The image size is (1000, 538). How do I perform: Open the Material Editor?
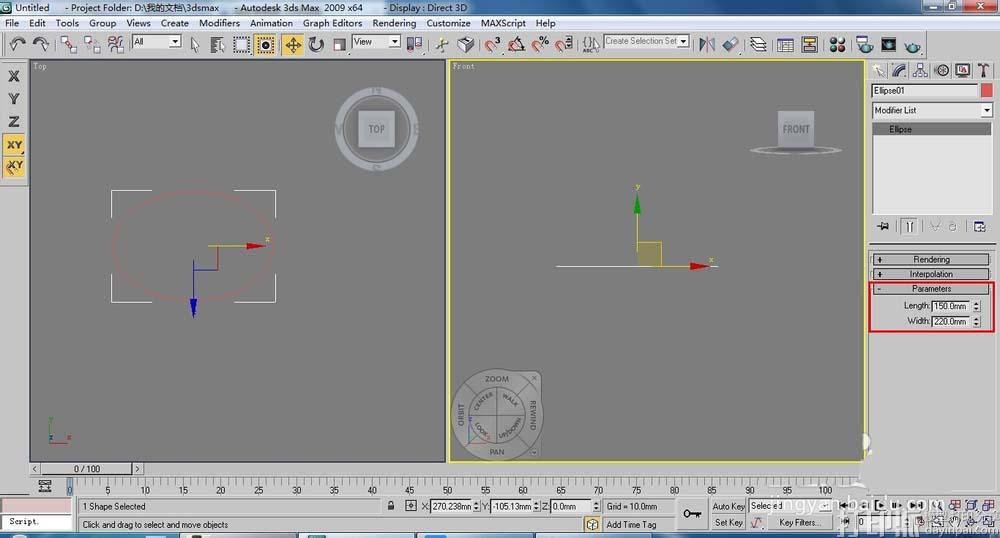point(838,44)
